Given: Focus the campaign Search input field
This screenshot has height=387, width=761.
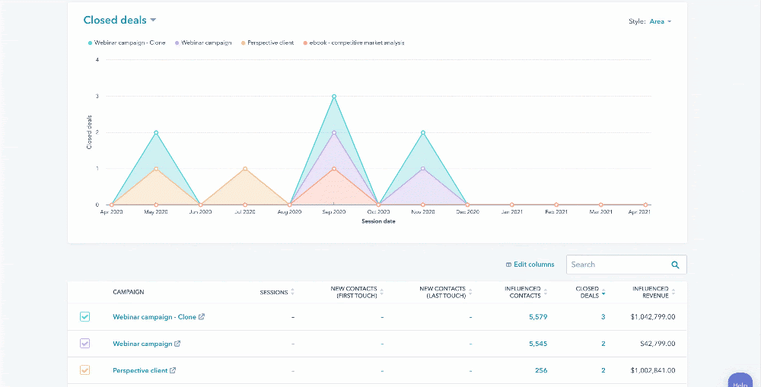Looking at the screenshot, I should pyautogui.click(x=618, y=265).
